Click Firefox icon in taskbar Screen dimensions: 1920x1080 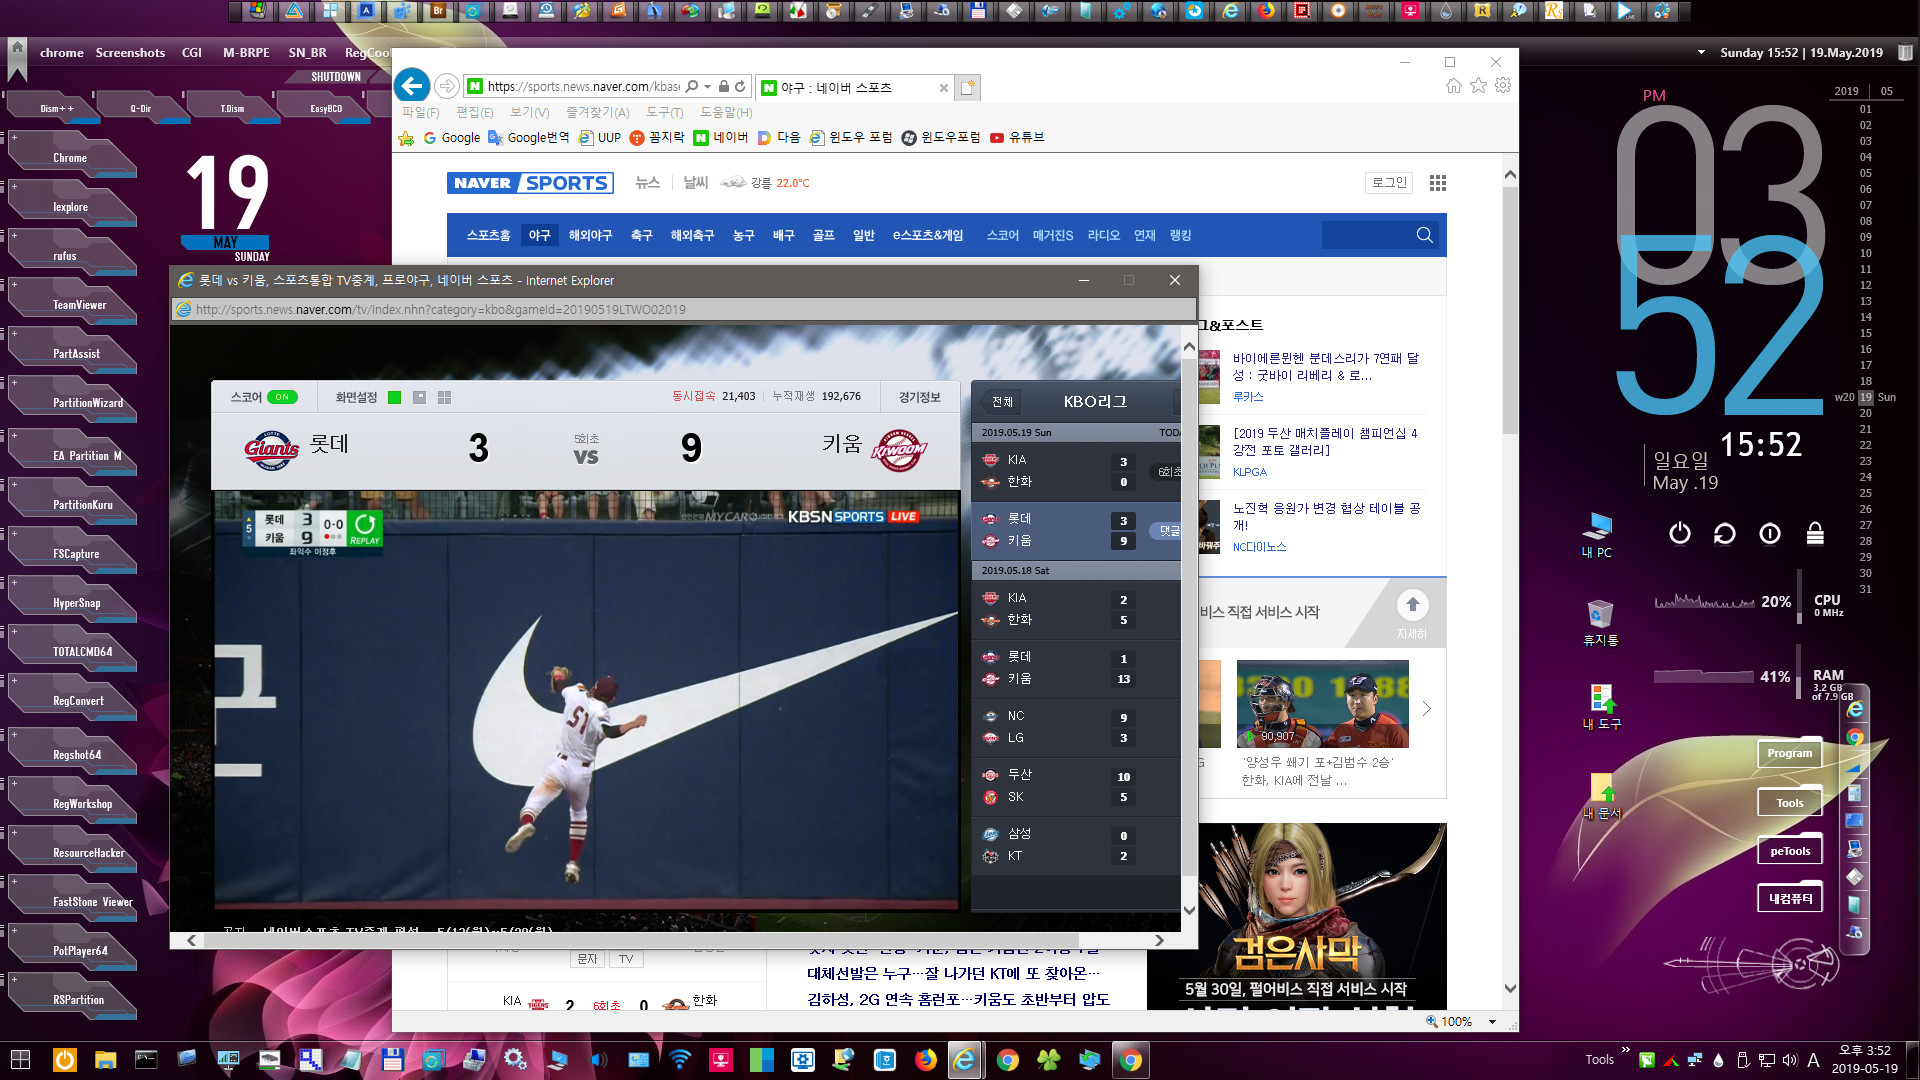tap(926, 1060)
